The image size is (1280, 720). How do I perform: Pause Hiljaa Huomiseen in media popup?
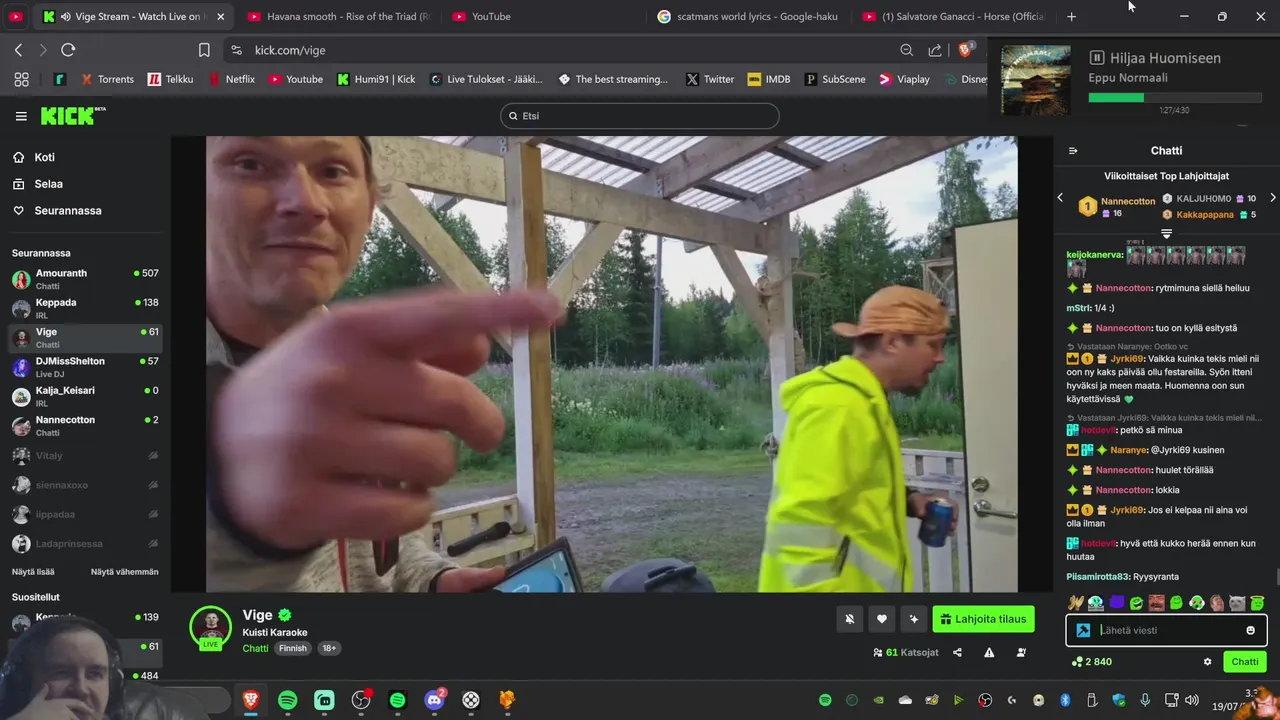[x=1096, y=58]
